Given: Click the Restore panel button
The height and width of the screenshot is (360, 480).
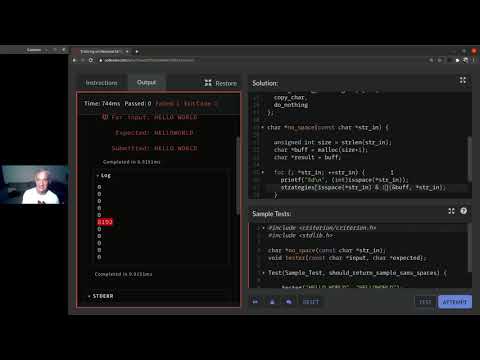Looking at the screenshot, I should (221, 83).
